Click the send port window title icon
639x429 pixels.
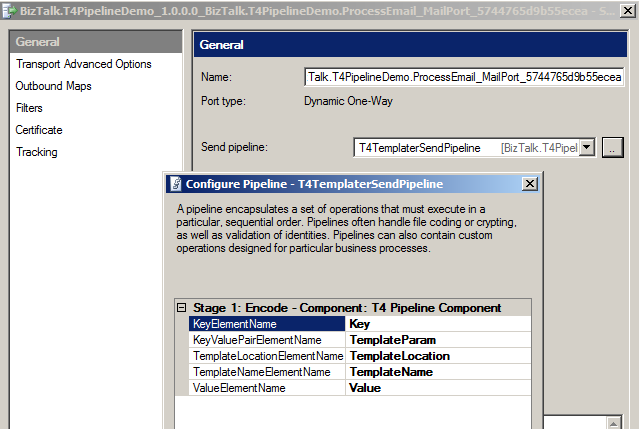[x=9, y=11]
